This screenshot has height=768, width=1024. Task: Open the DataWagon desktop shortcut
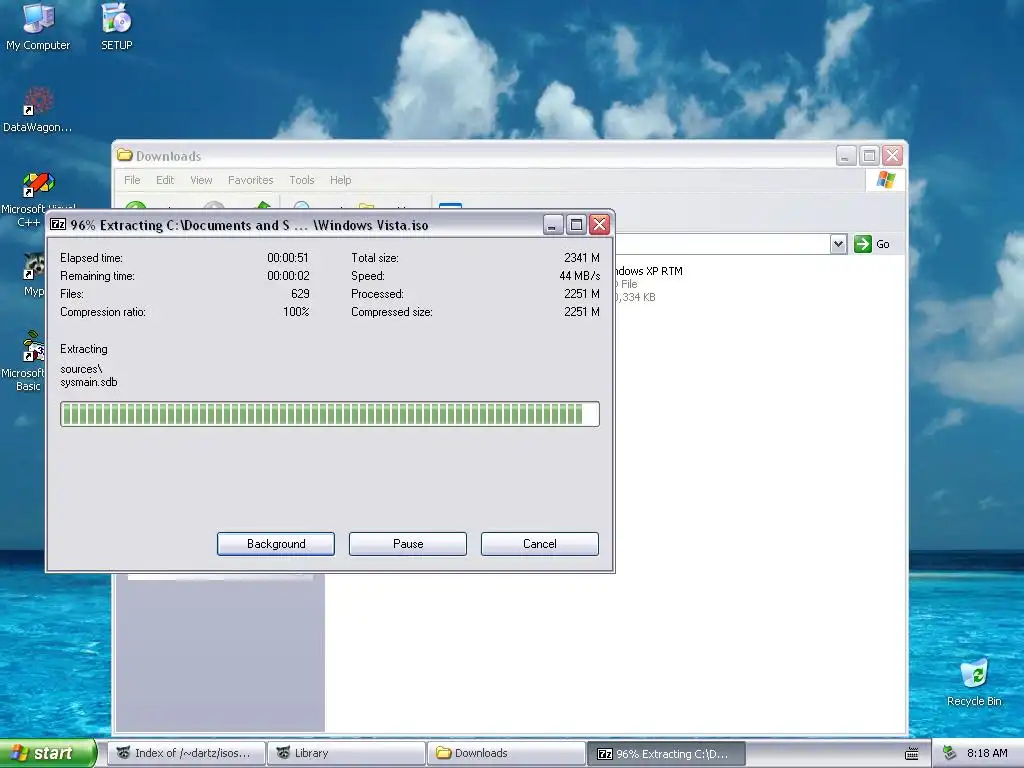(x=37, y=110)
